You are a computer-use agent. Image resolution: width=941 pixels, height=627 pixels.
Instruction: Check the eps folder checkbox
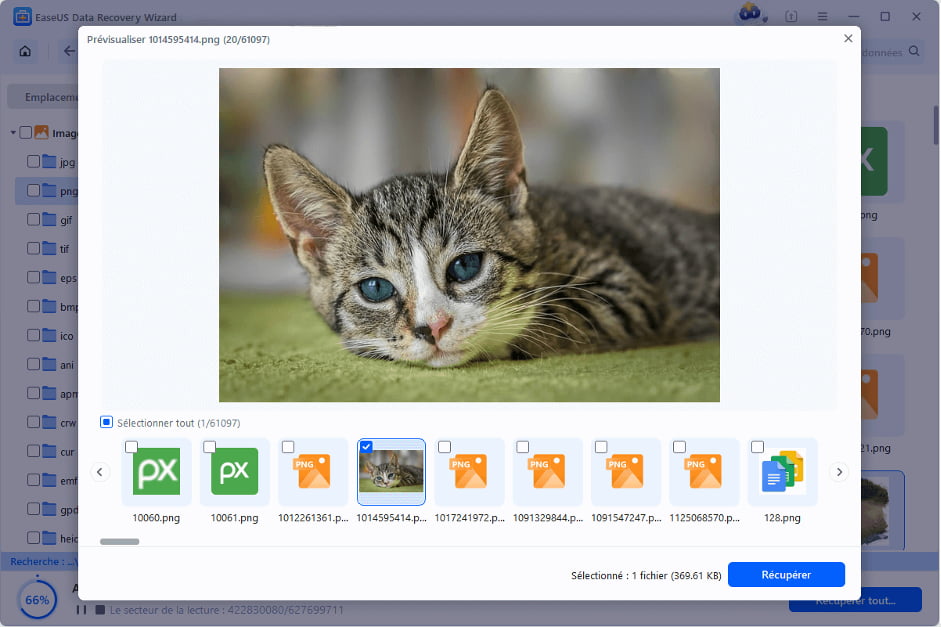point(34,277)
